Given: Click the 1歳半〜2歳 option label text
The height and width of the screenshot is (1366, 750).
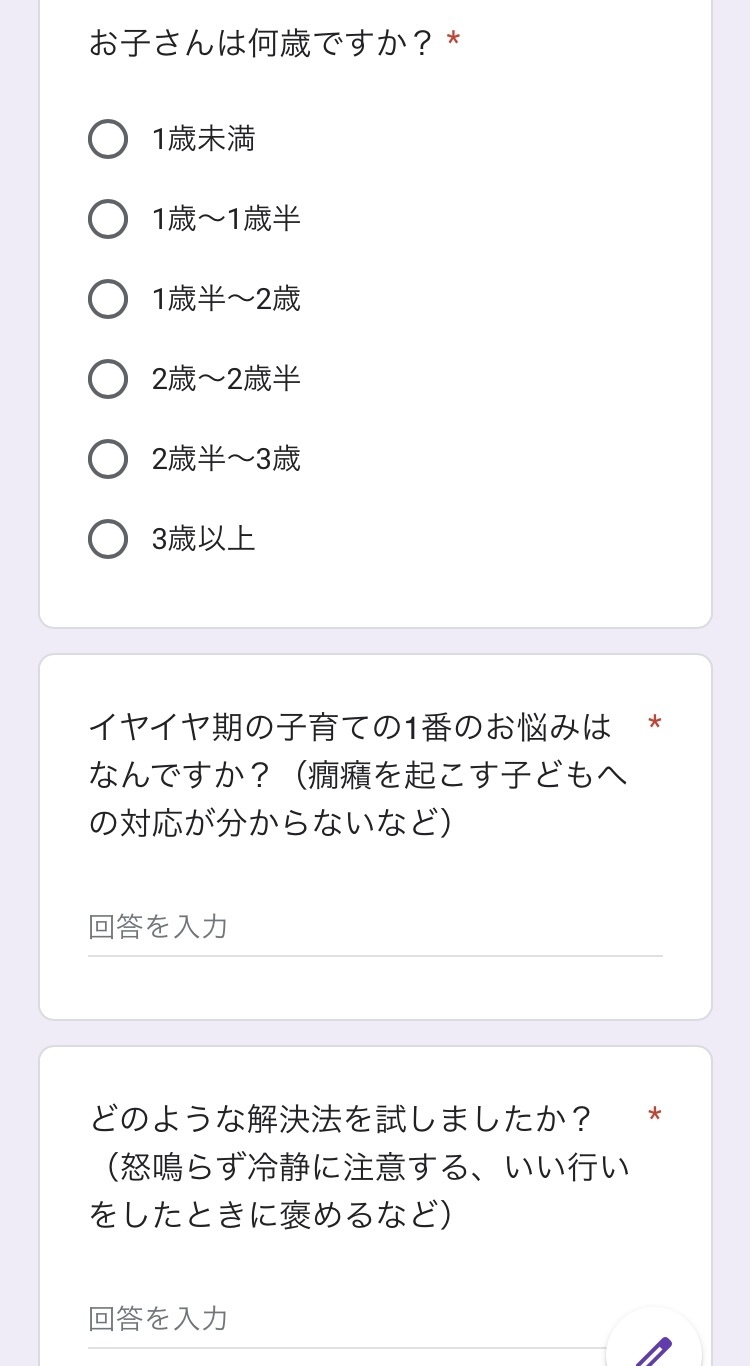Looking at the screenshot, I should 226,299.
